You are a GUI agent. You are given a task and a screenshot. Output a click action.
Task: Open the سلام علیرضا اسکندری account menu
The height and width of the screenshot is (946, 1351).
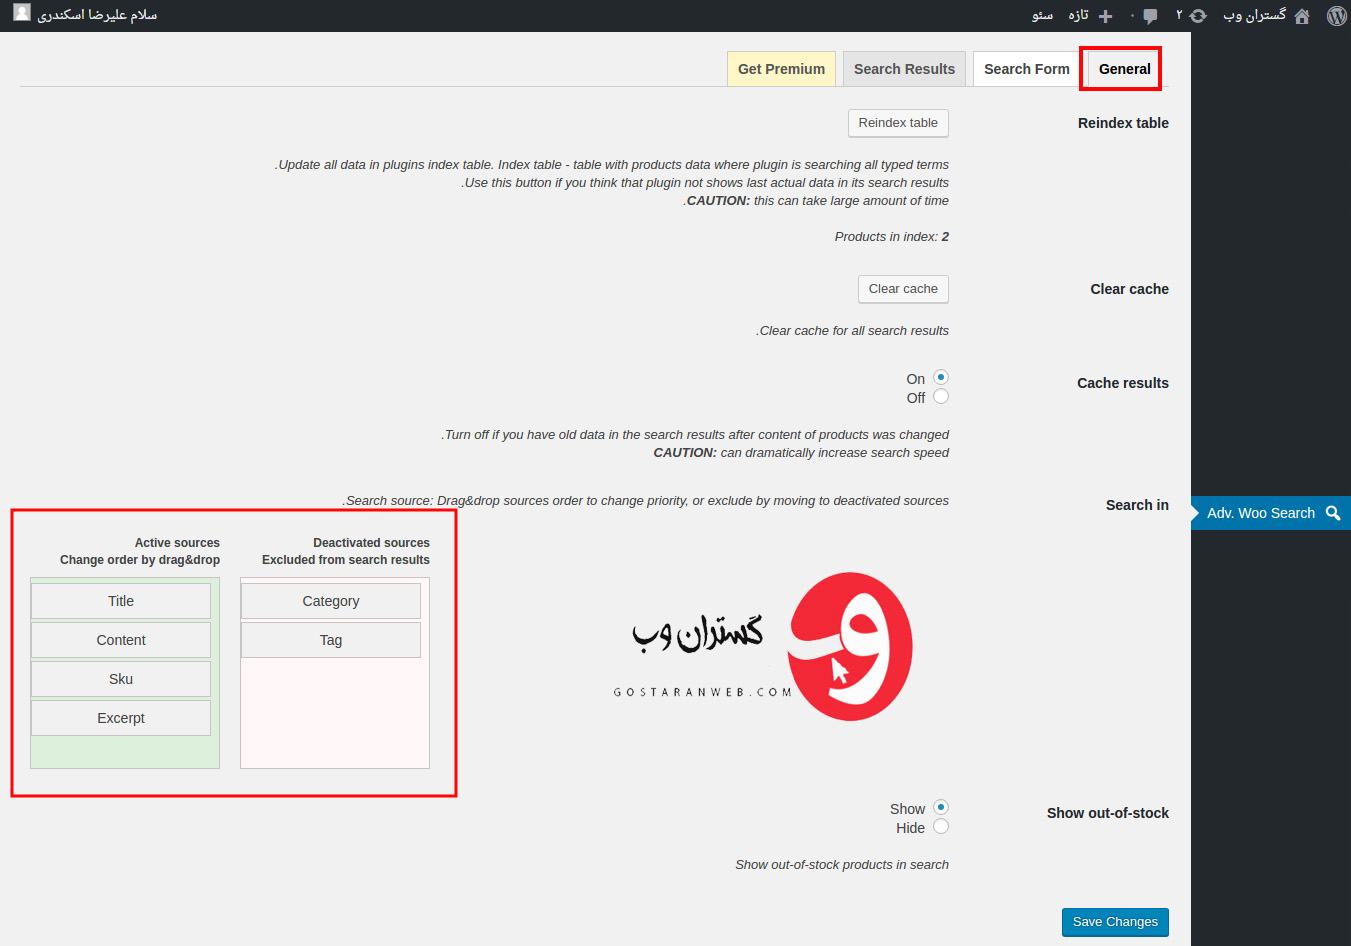[97, 15]
